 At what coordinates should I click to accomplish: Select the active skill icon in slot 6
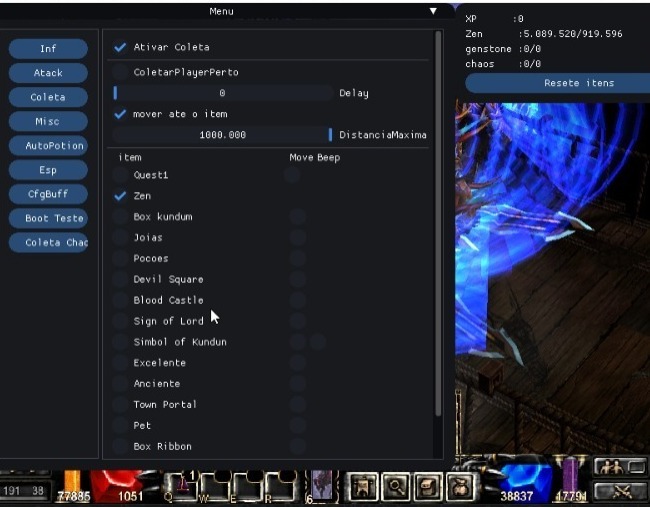coord(322,485)
